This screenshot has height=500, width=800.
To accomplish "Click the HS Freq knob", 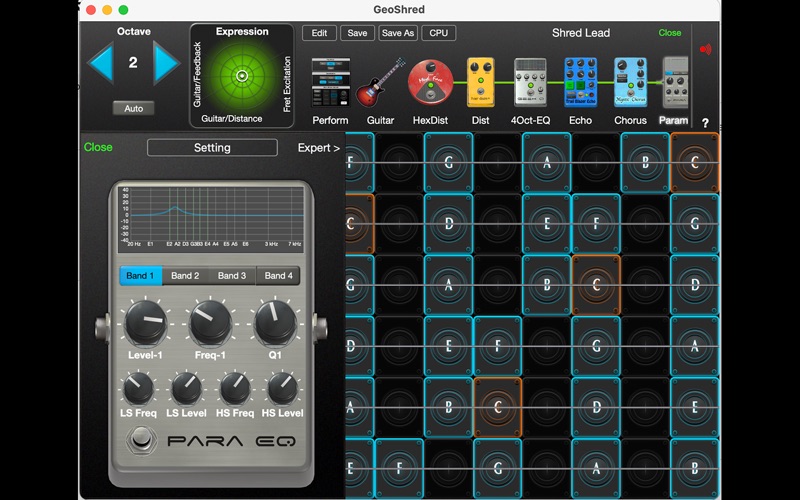I will 235,388.
